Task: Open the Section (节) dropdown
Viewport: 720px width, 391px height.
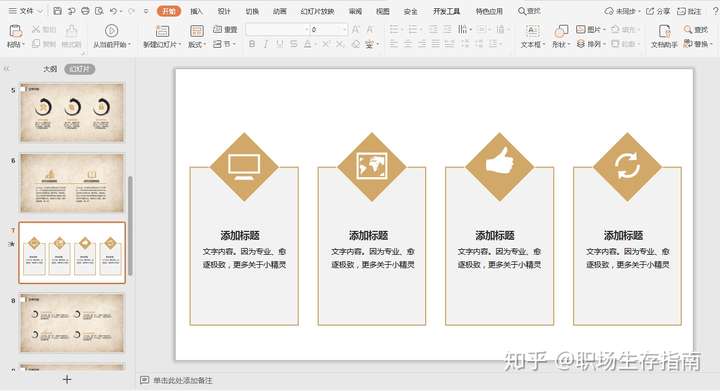Action: coord(225,44)
